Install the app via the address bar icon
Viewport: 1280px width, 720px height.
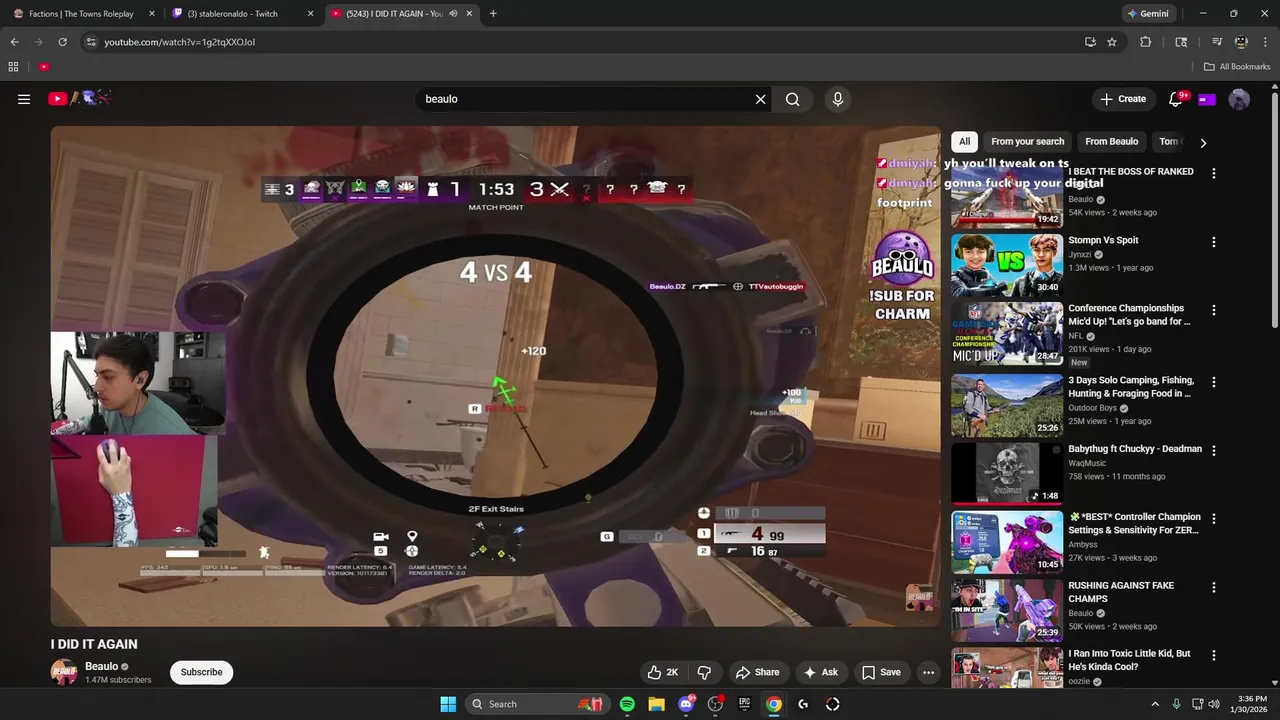(1090, 42)
